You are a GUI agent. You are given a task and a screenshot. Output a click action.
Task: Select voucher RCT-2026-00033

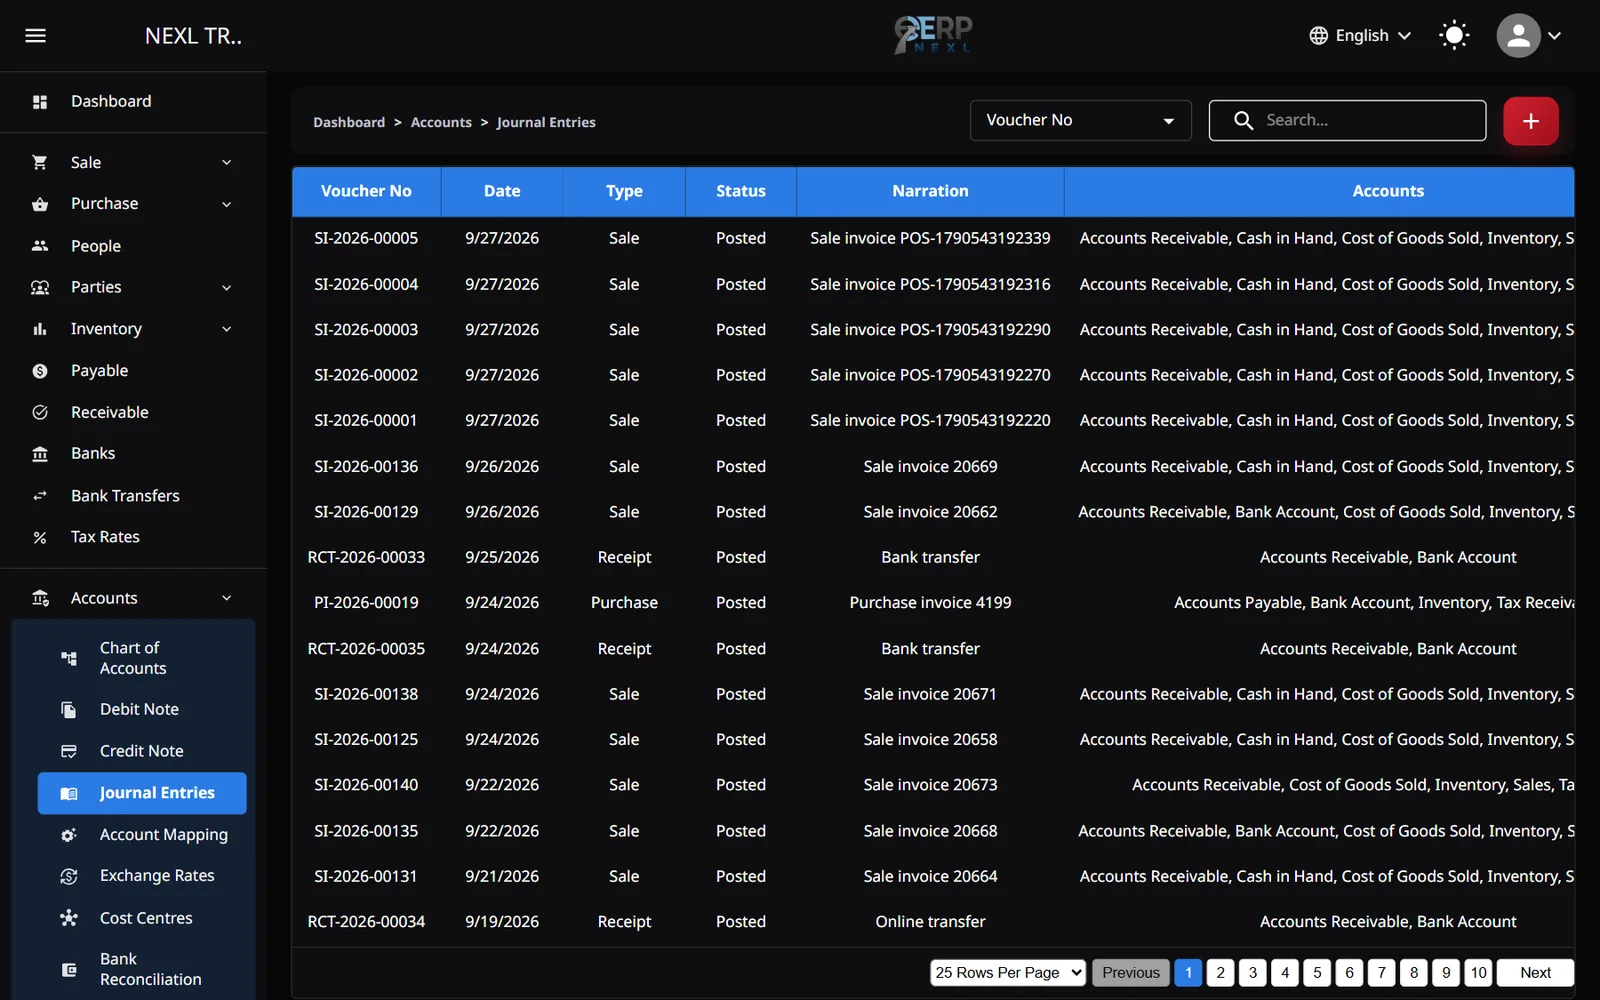(366, 558)
